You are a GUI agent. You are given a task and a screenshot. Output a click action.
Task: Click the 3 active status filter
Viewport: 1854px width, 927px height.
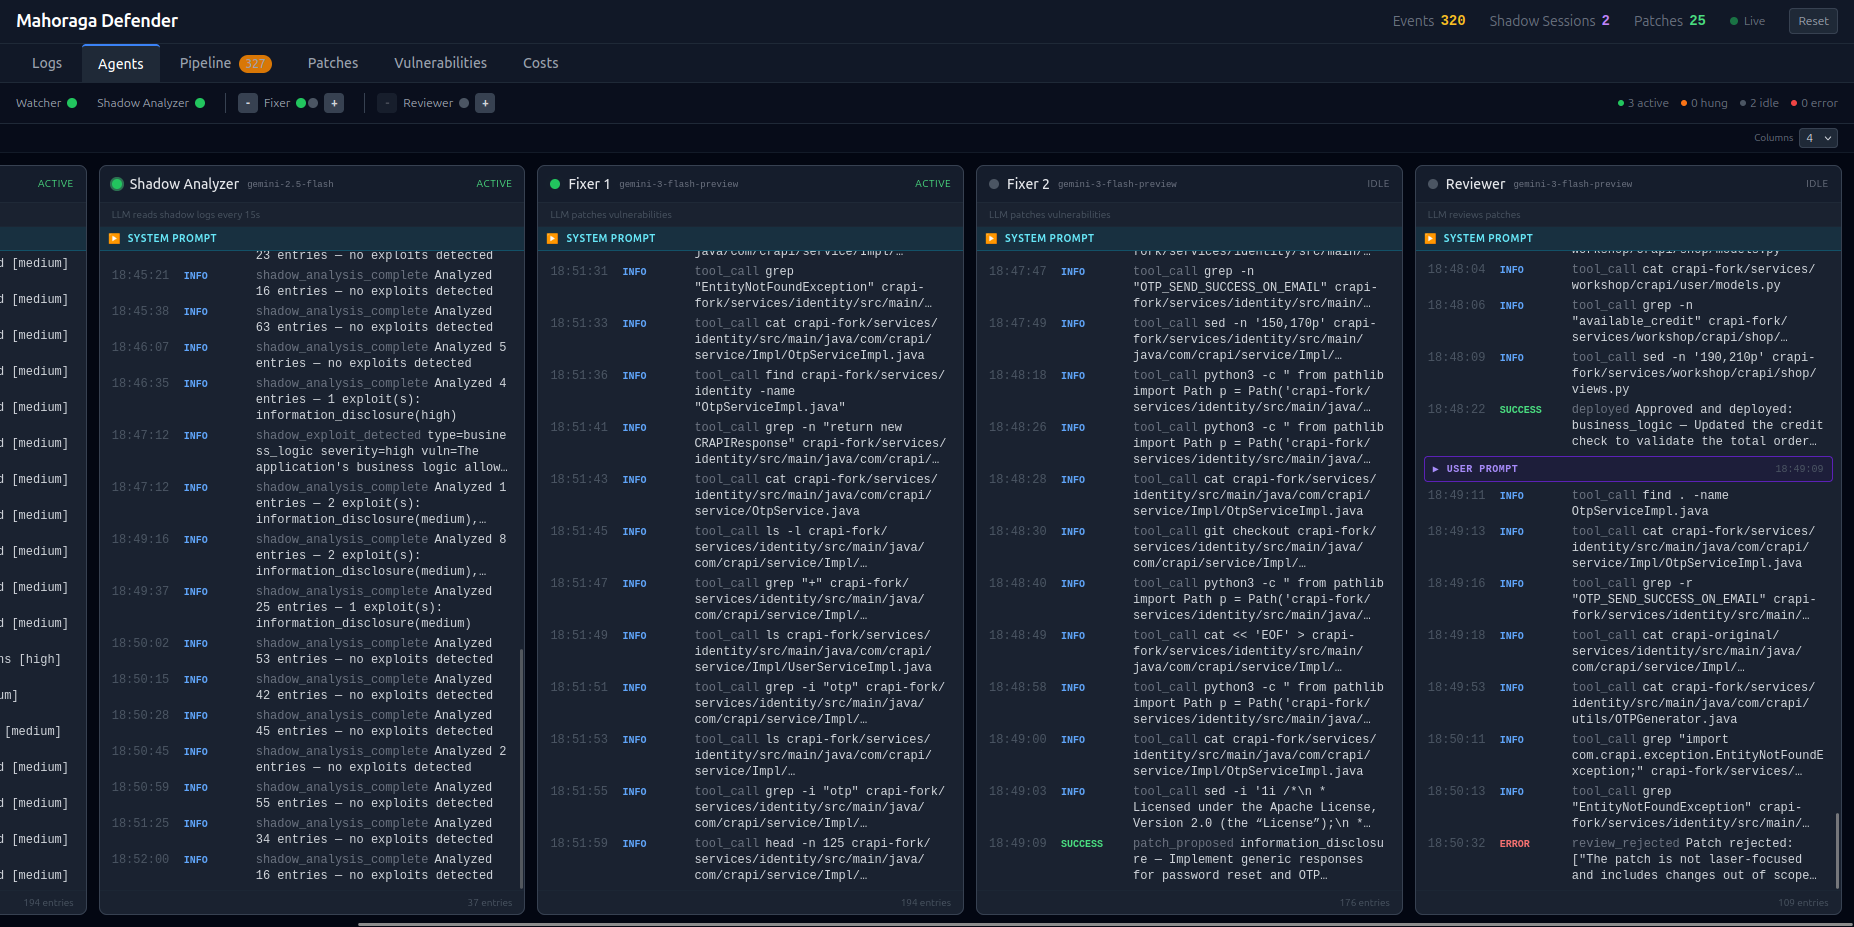[x=1643, y=103]
